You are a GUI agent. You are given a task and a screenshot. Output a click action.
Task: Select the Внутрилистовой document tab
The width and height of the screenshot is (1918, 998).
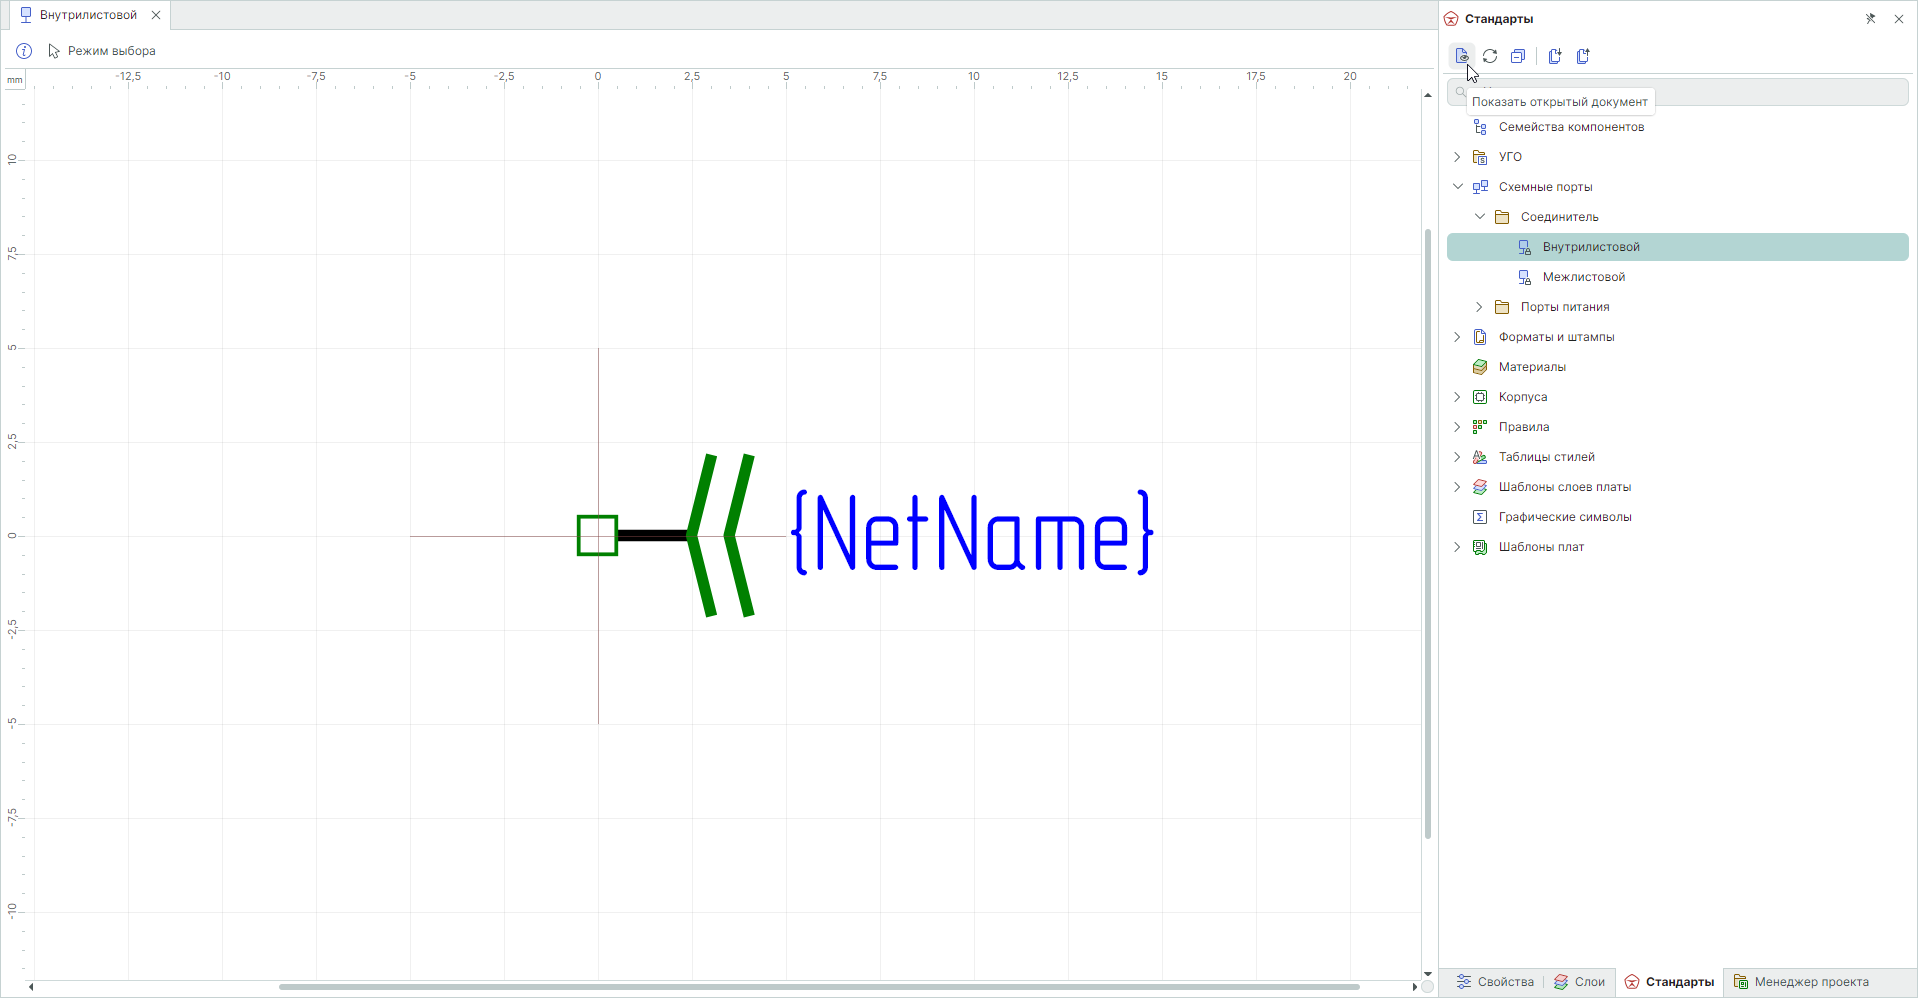click(x=88, y=15)
